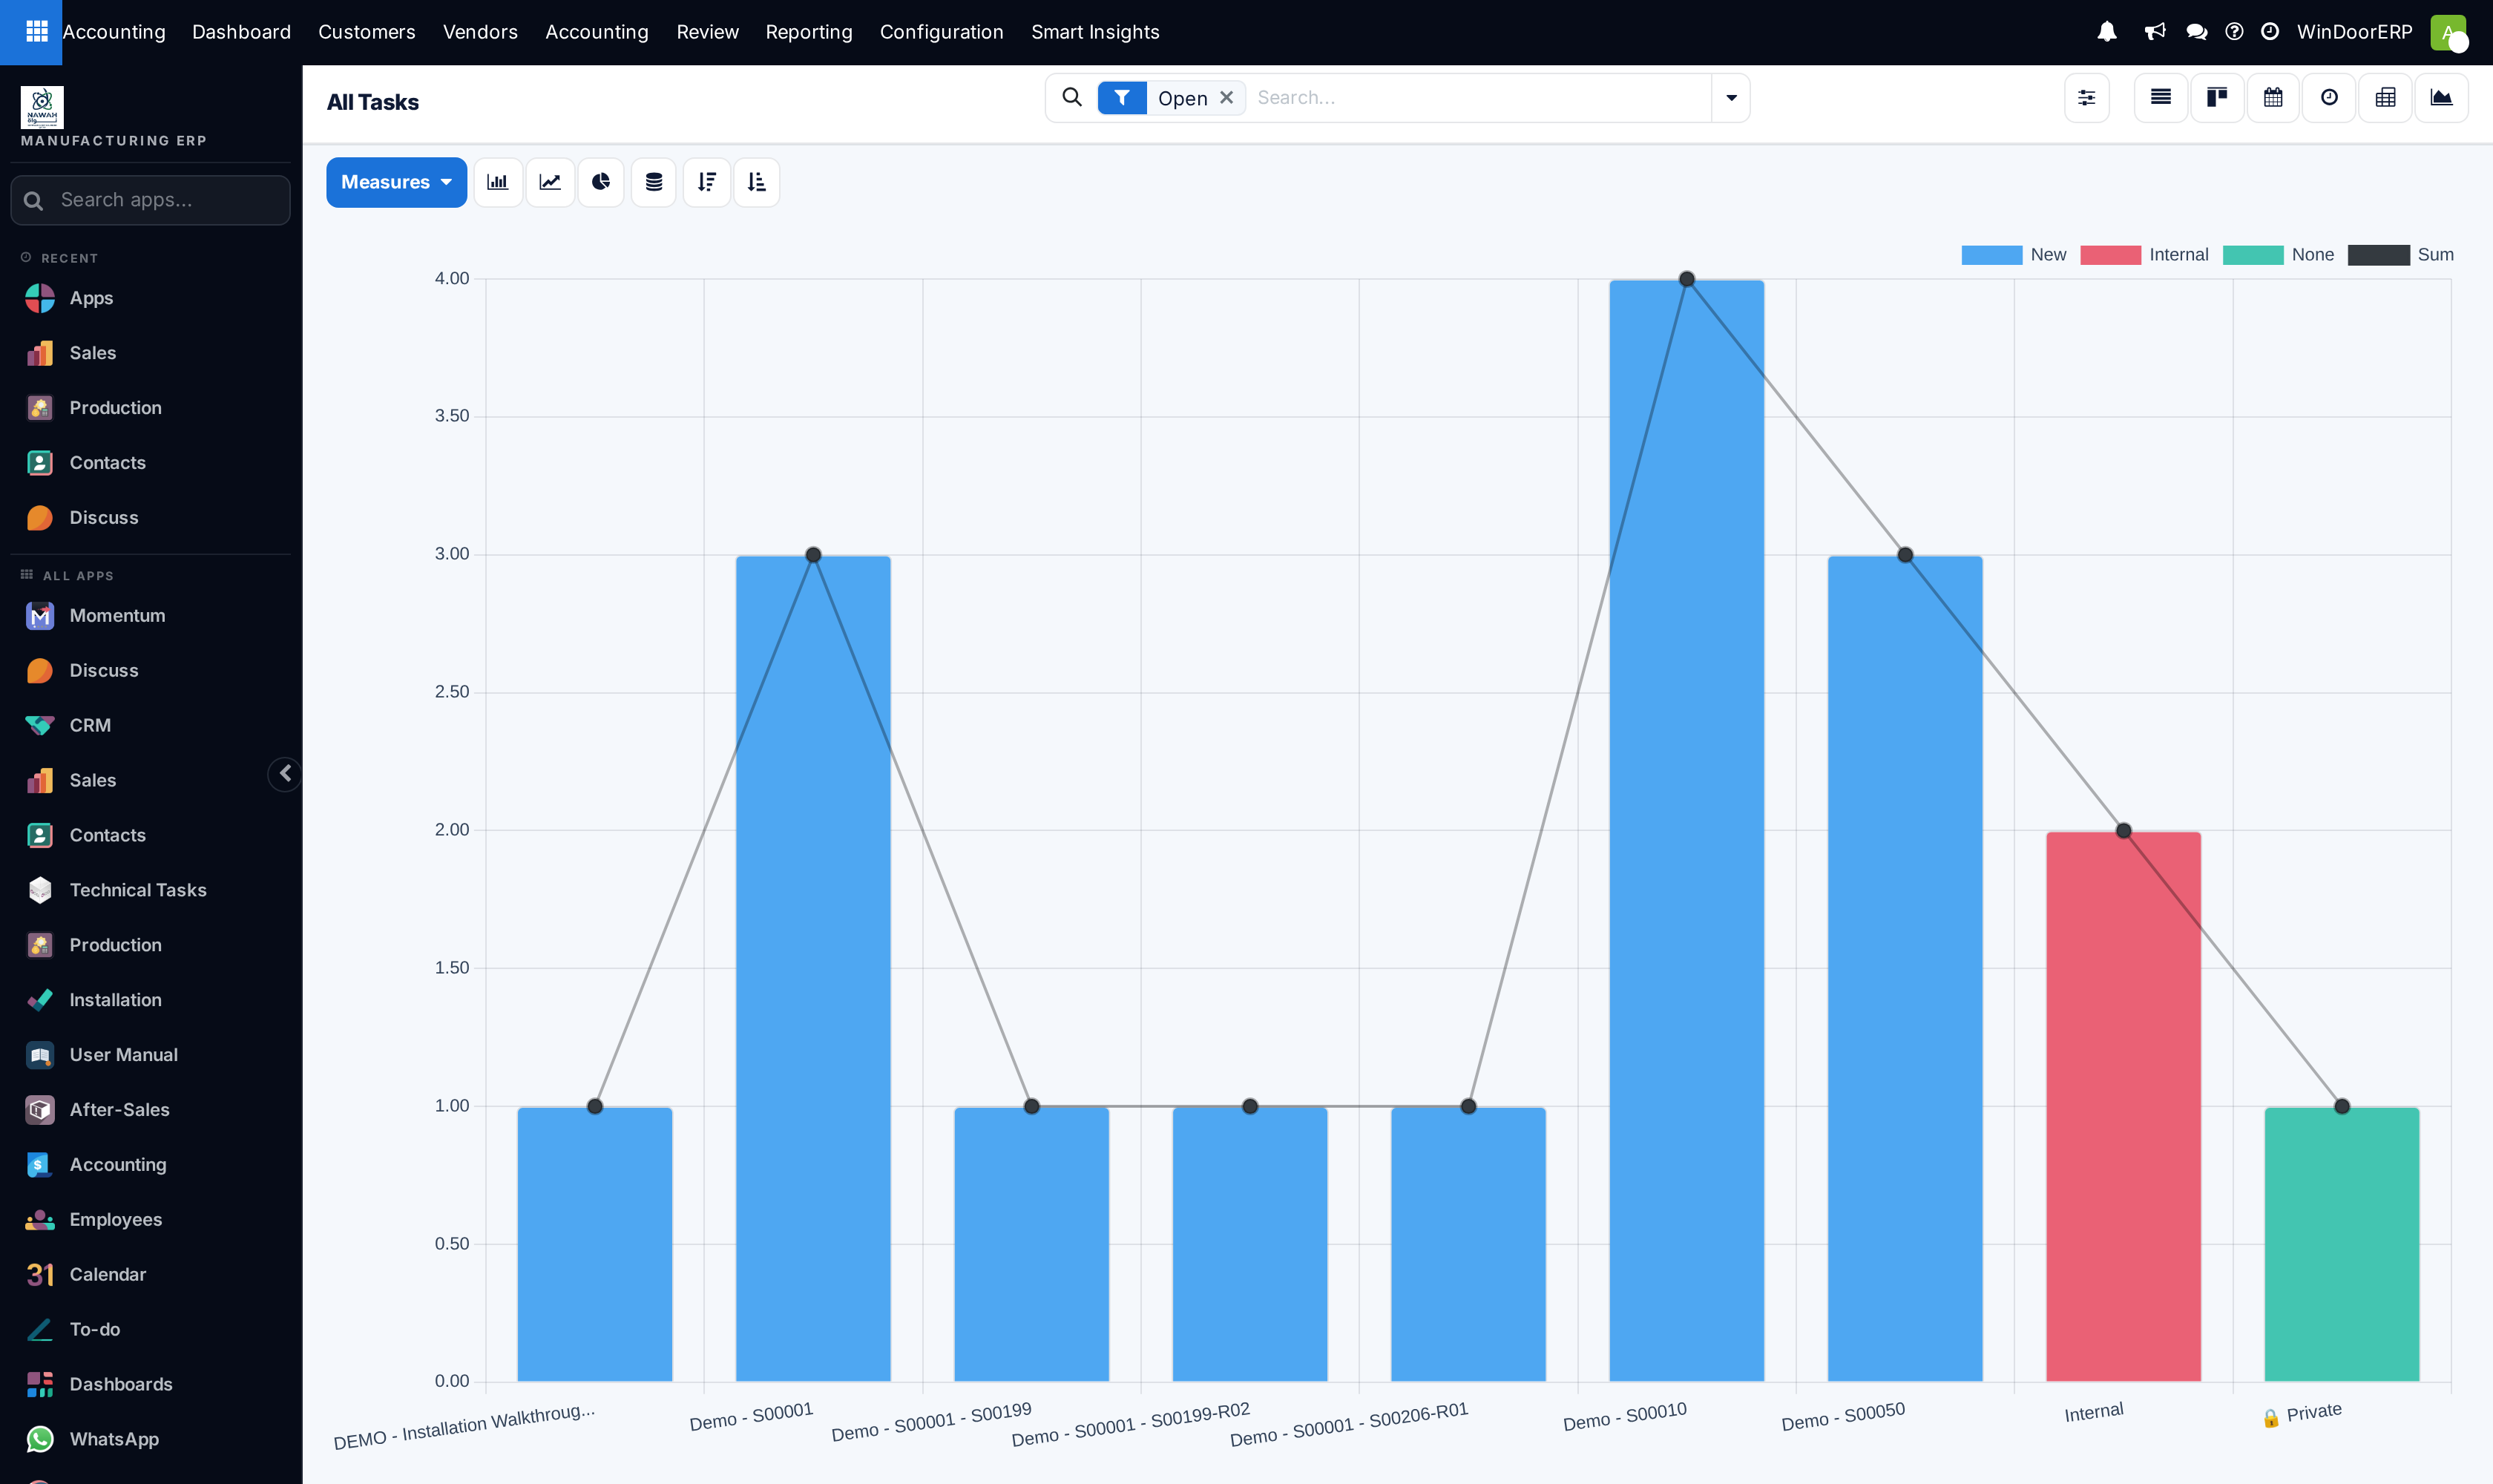The image size is (2493, 1484).
Task: Switch to activity view
Action: tap(2329, 97)
